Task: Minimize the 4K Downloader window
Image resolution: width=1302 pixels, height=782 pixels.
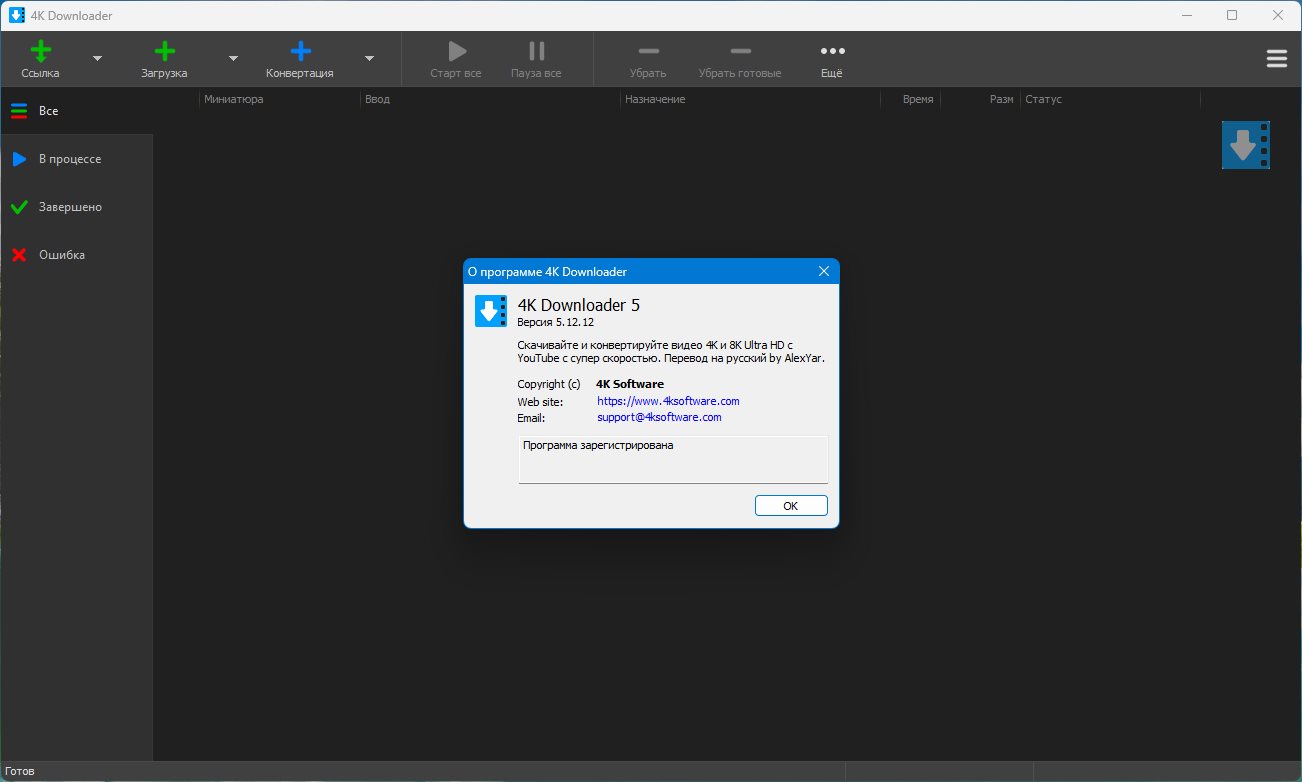Action: click(1187, 15)
